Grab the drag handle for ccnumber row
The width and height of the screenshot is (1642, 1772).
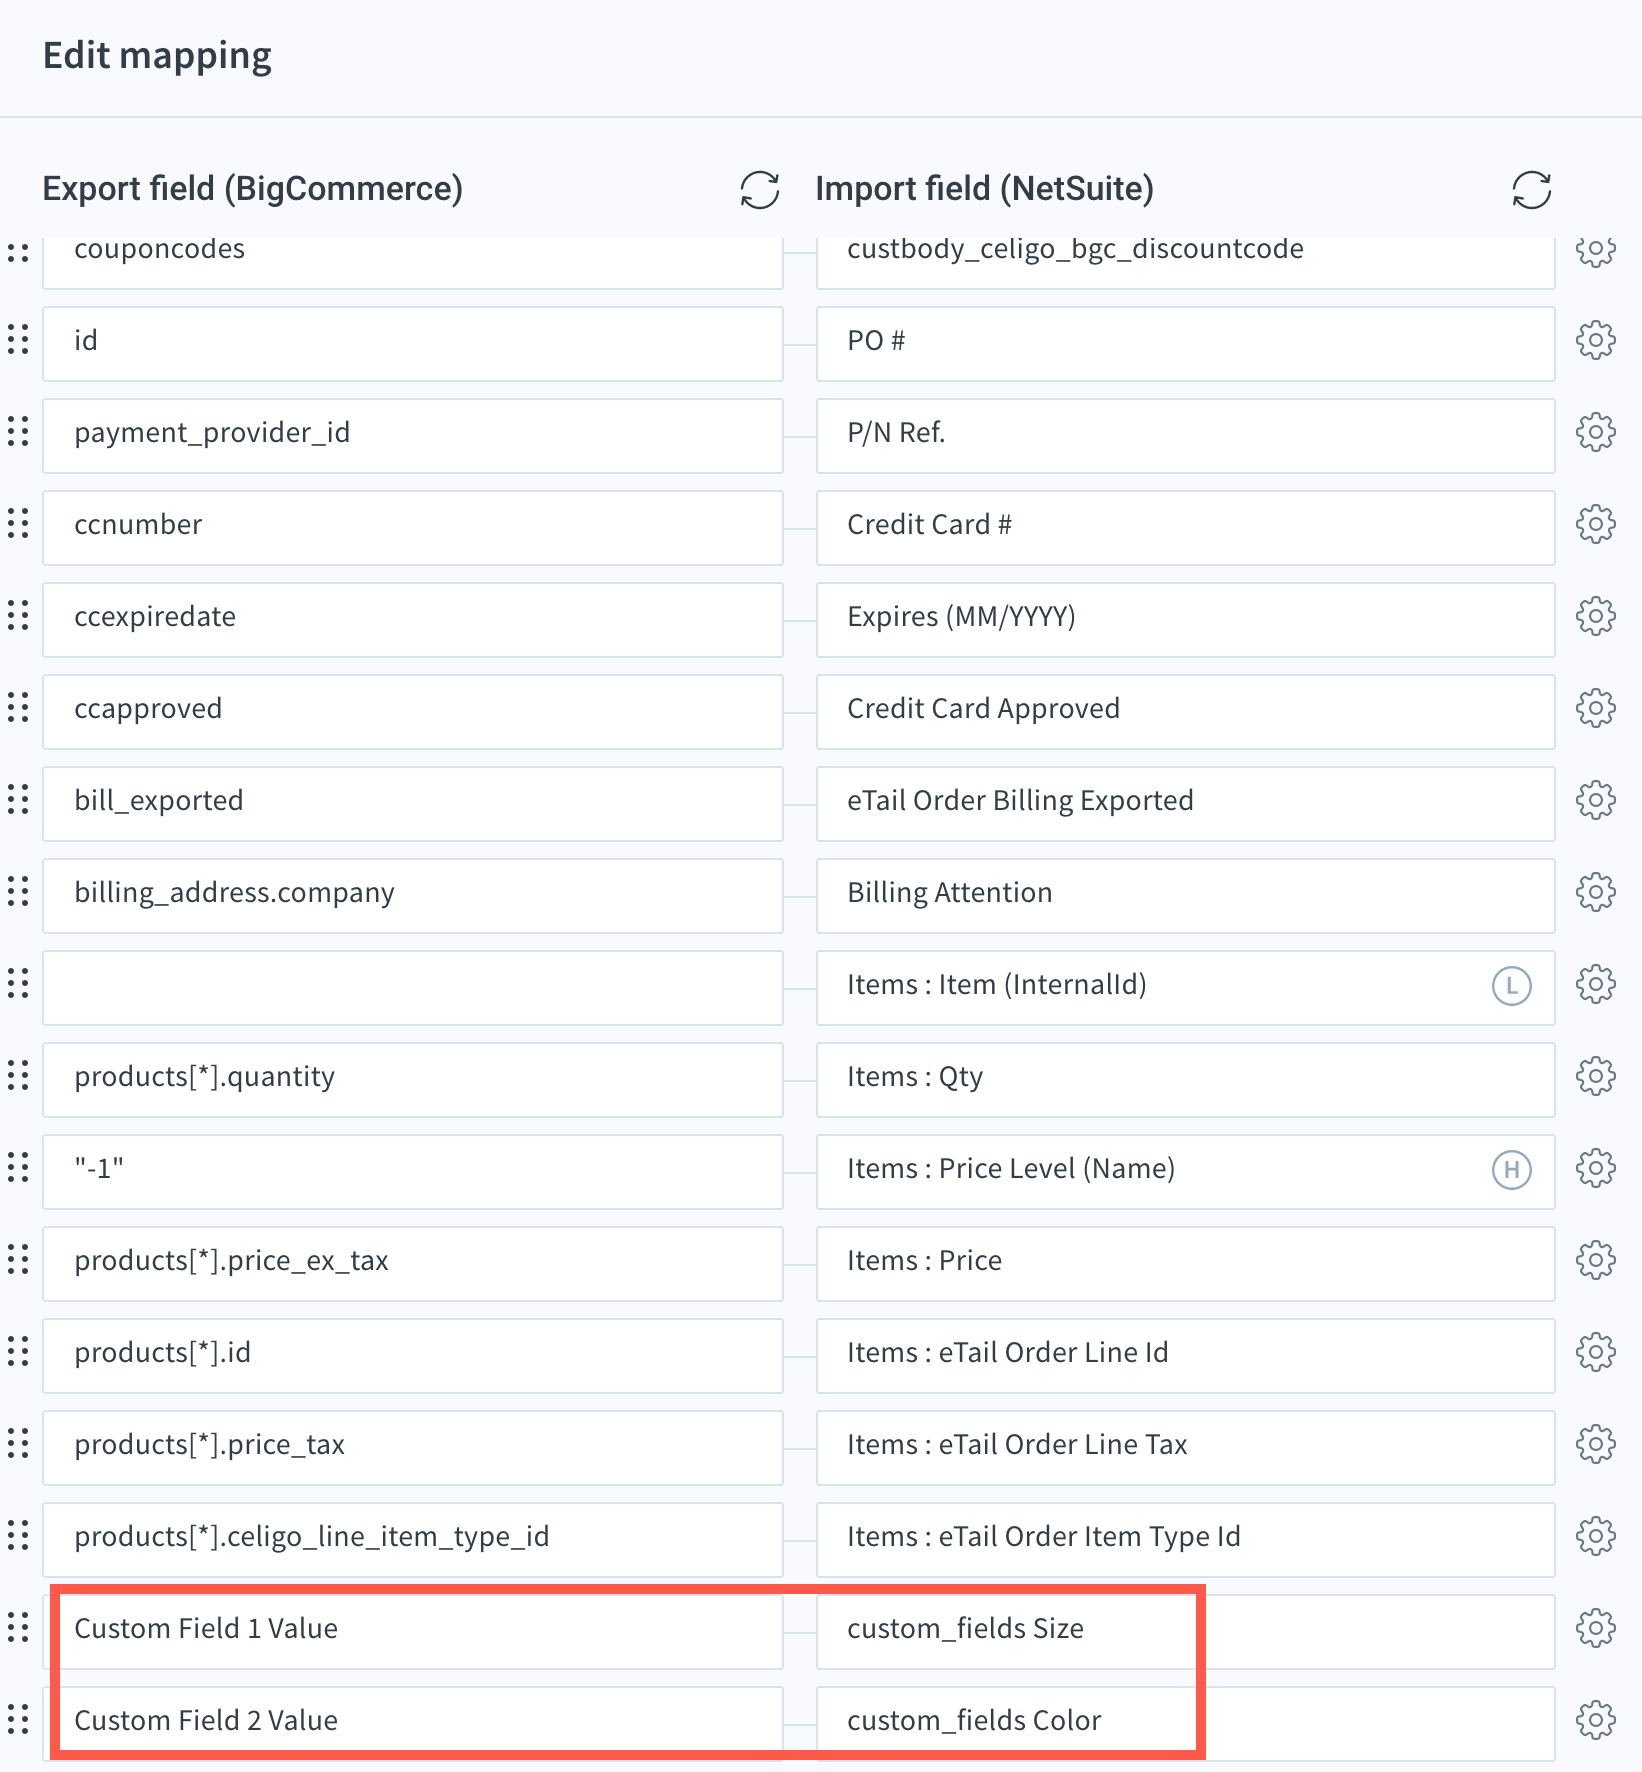point(18,525)
